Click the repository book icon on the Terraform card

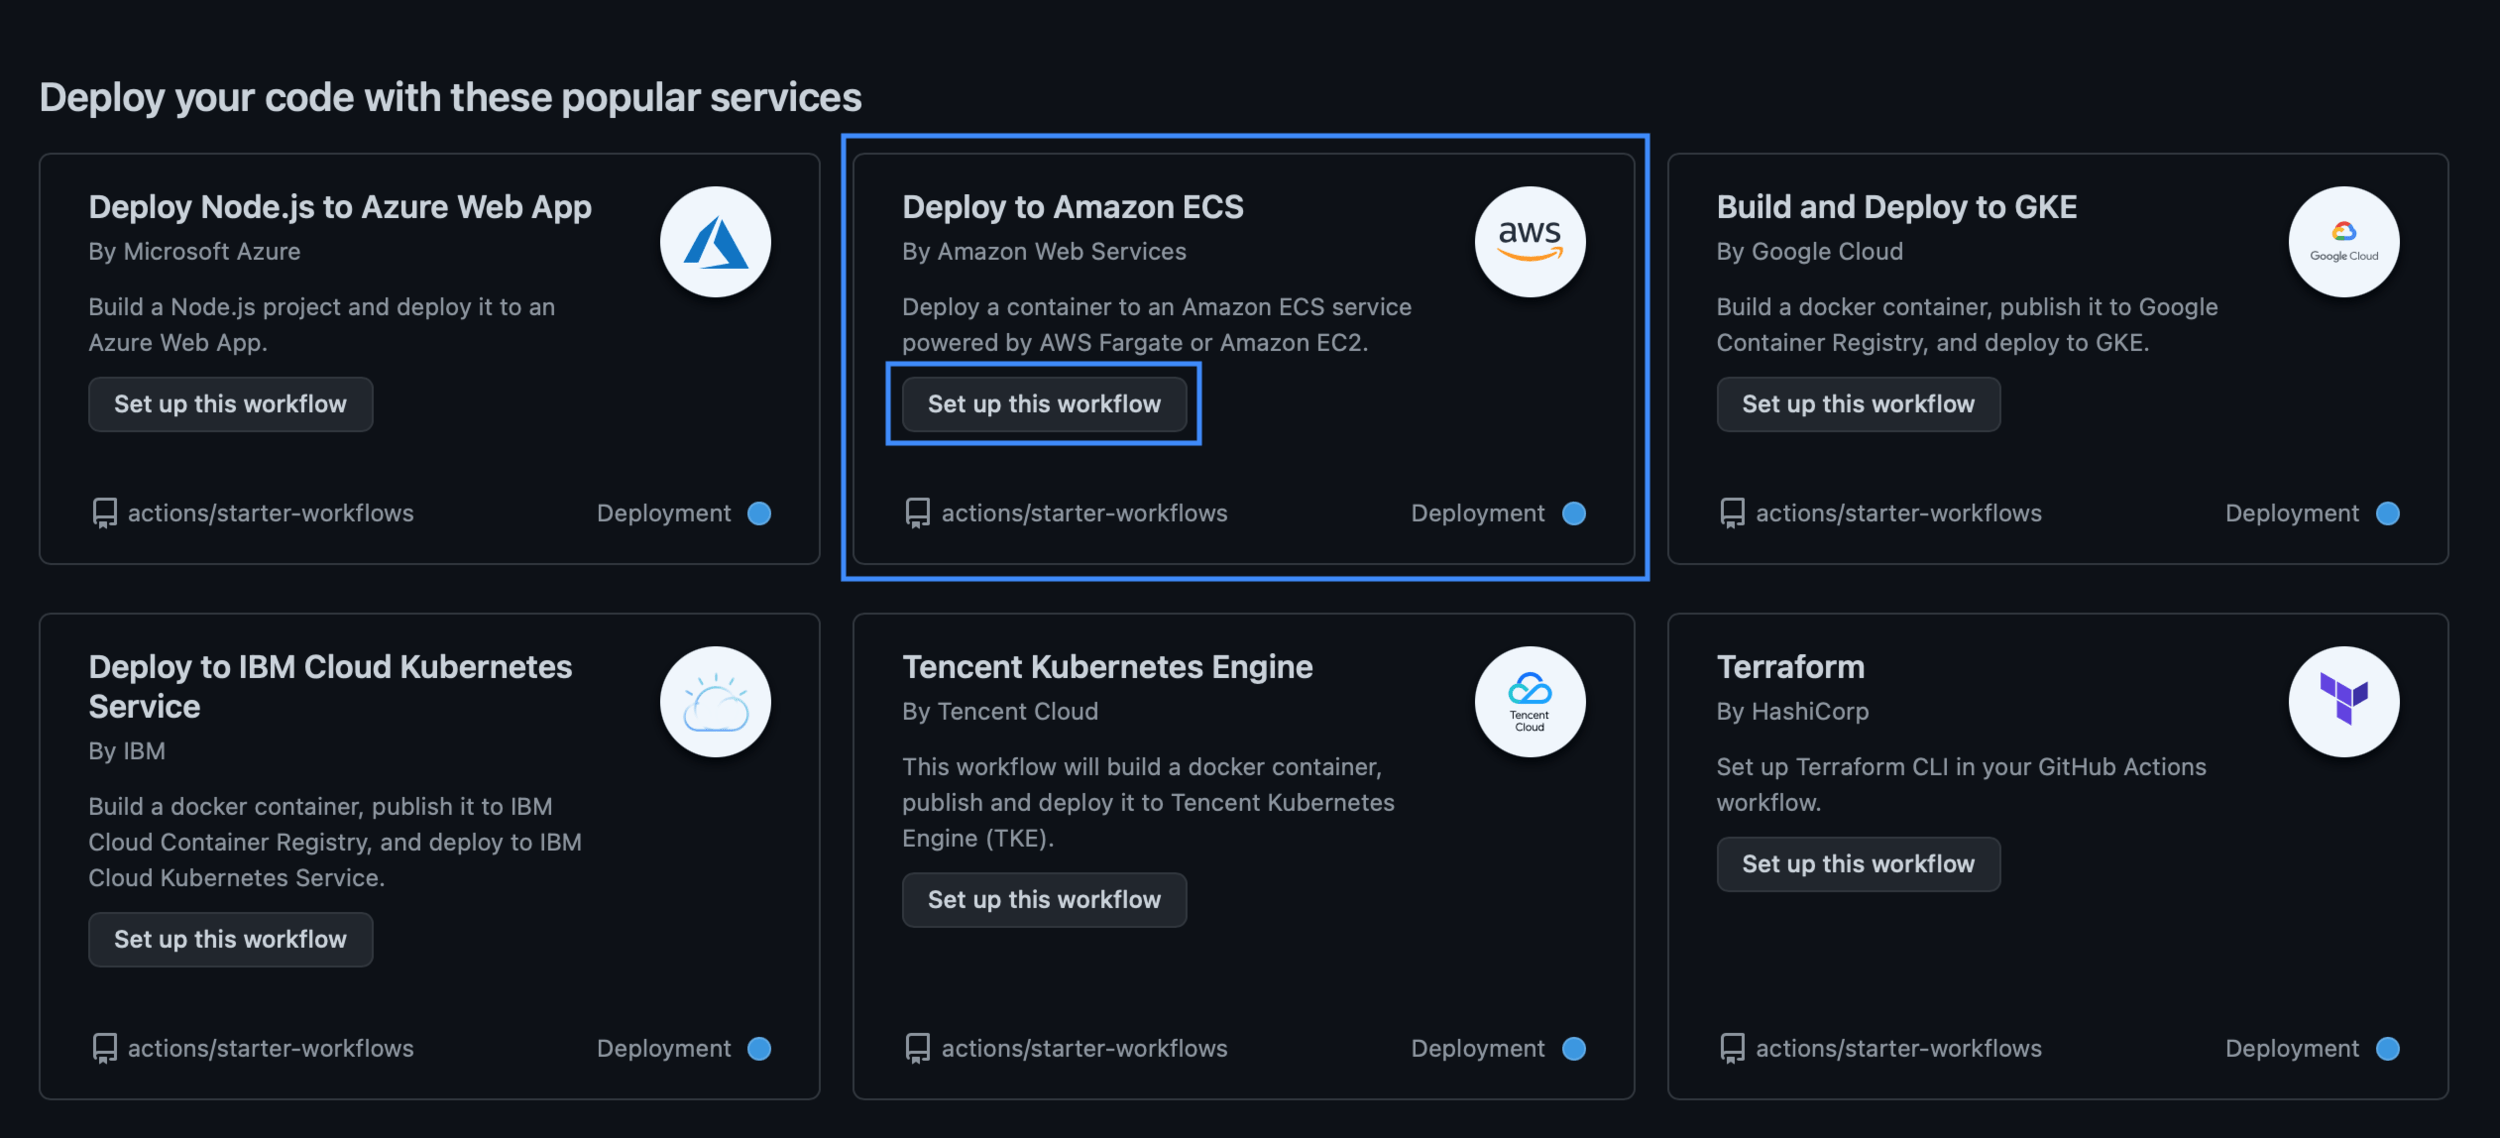pos(1731,1048)
